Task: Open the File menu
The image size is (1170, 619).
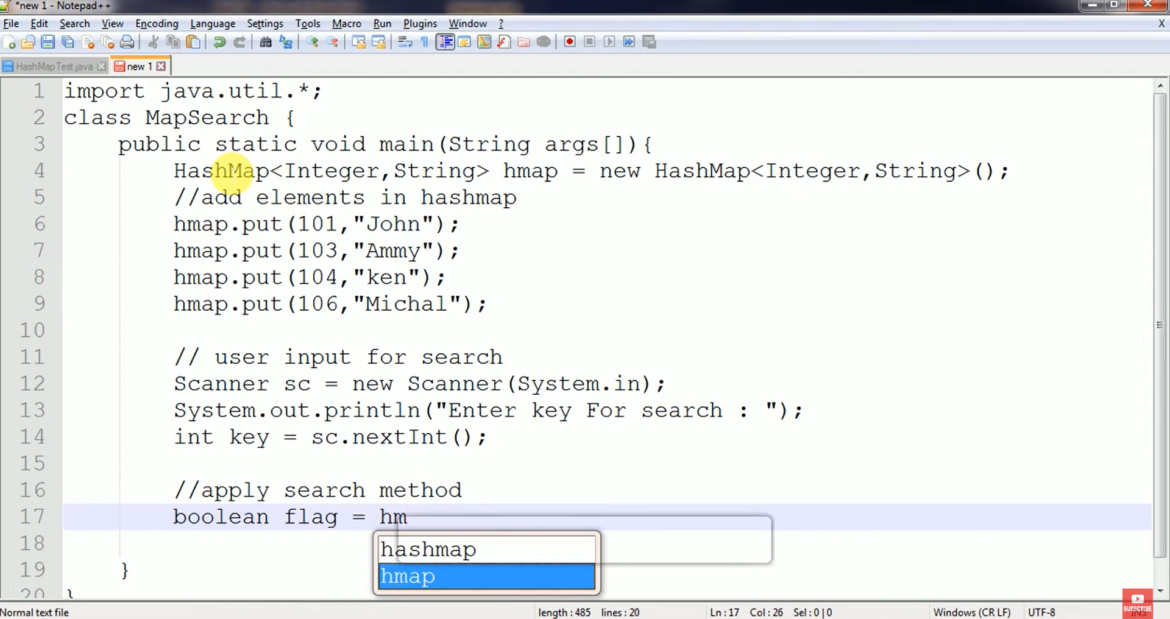Action: pos(11,23)
